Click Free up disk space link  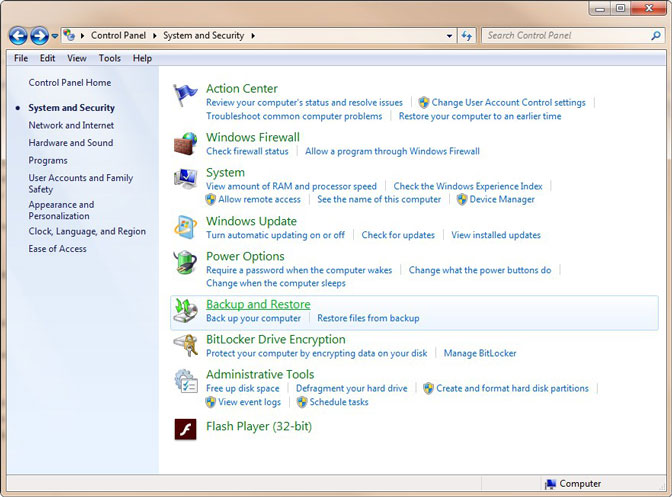(243, 389)
